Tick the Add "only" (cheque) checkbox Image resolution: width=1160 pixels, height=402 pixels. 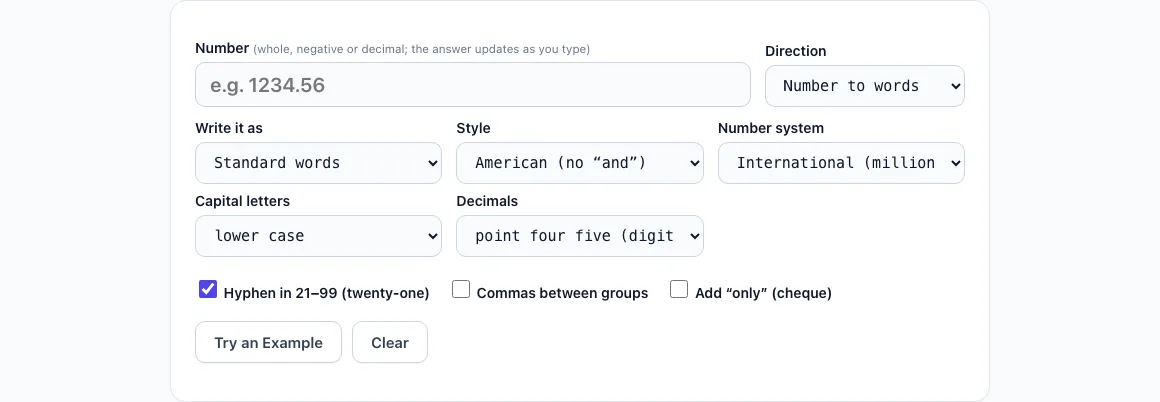679,289
